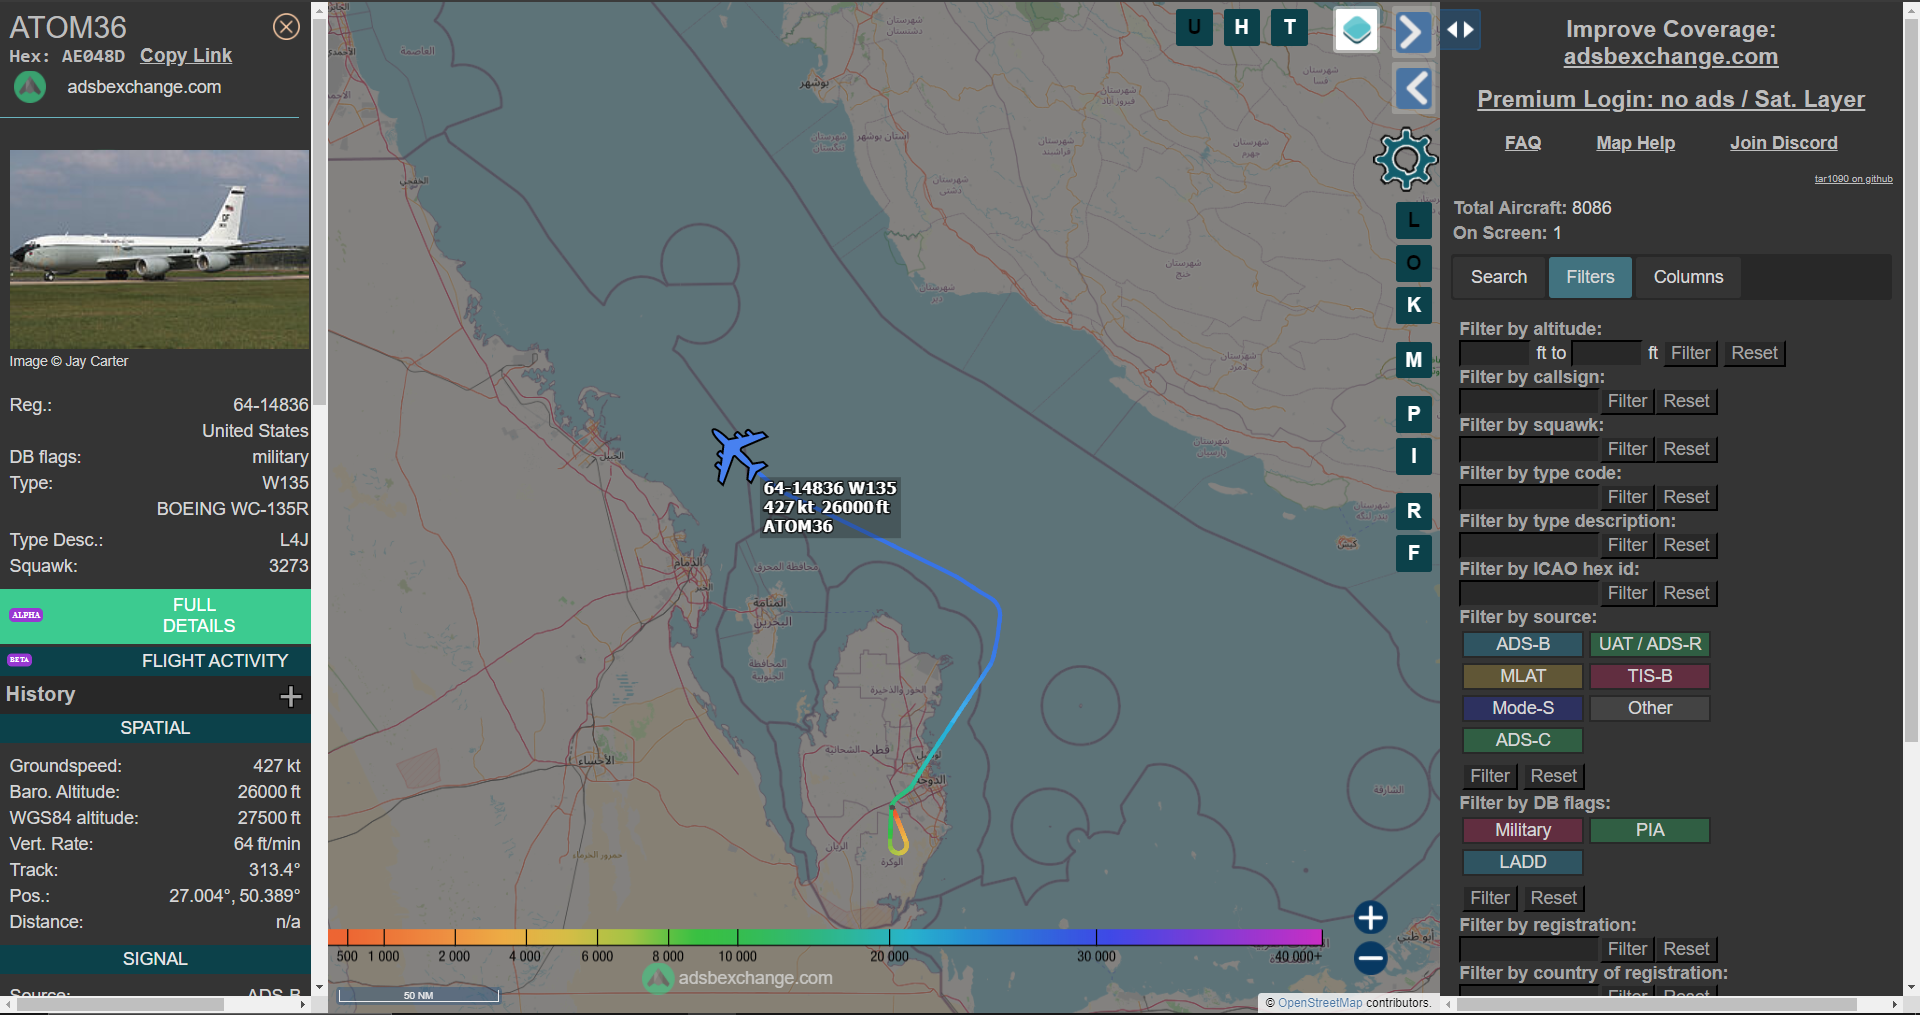Click the H map toggle button
1920x1015 pixels.
click(1242, 27)
